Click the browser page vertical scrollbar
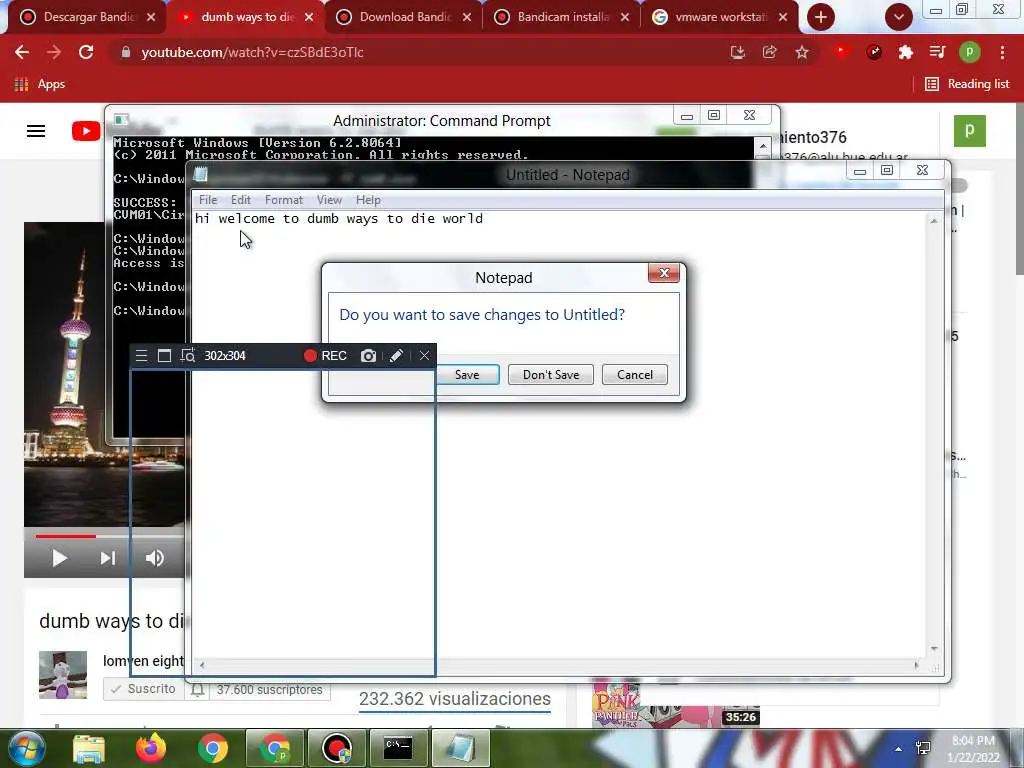Viewport: 1024px width, 768px height. coord(1019,189)
